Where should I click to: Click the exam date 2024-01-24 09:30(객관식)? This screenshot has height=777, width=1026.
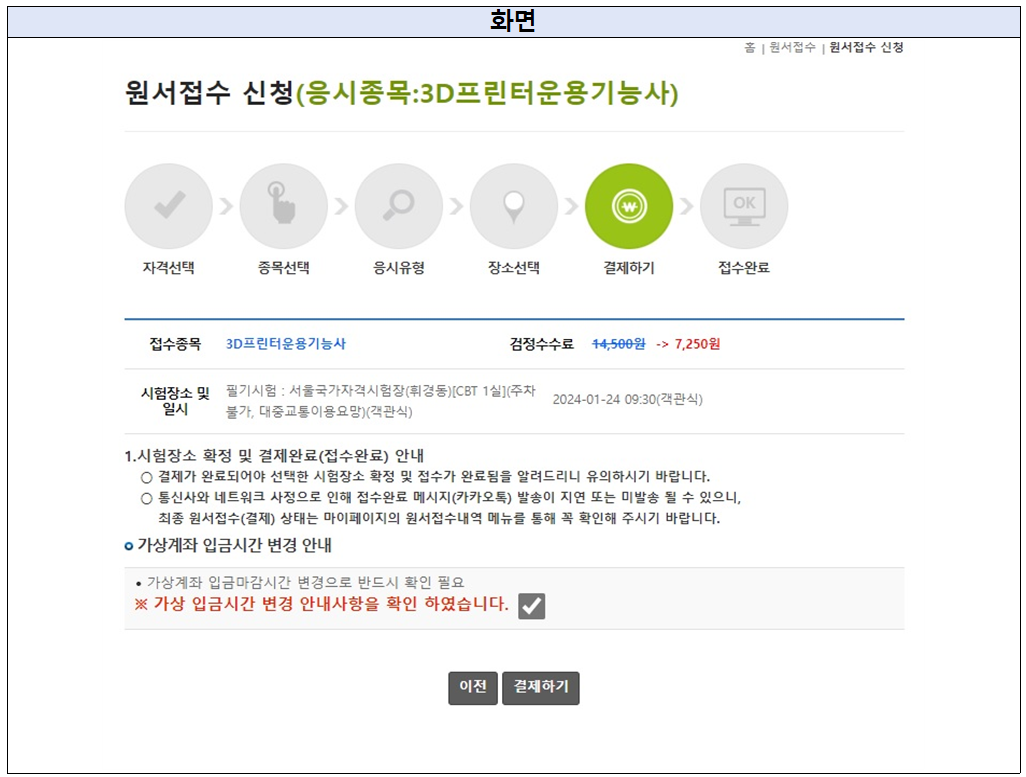pos(628,399)
